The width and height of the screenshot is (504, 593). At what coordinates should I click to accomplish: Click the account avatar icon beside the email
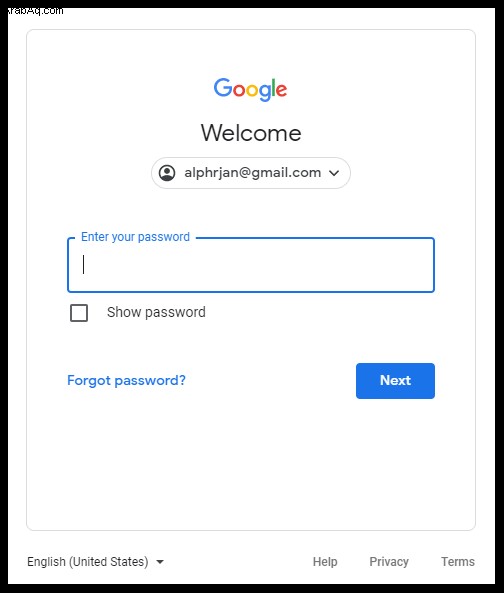[x=167, y=173]
